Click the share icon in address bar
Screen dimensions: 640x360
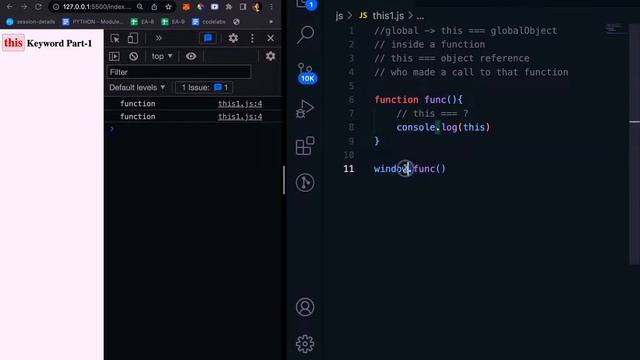[x=154, y=7]
